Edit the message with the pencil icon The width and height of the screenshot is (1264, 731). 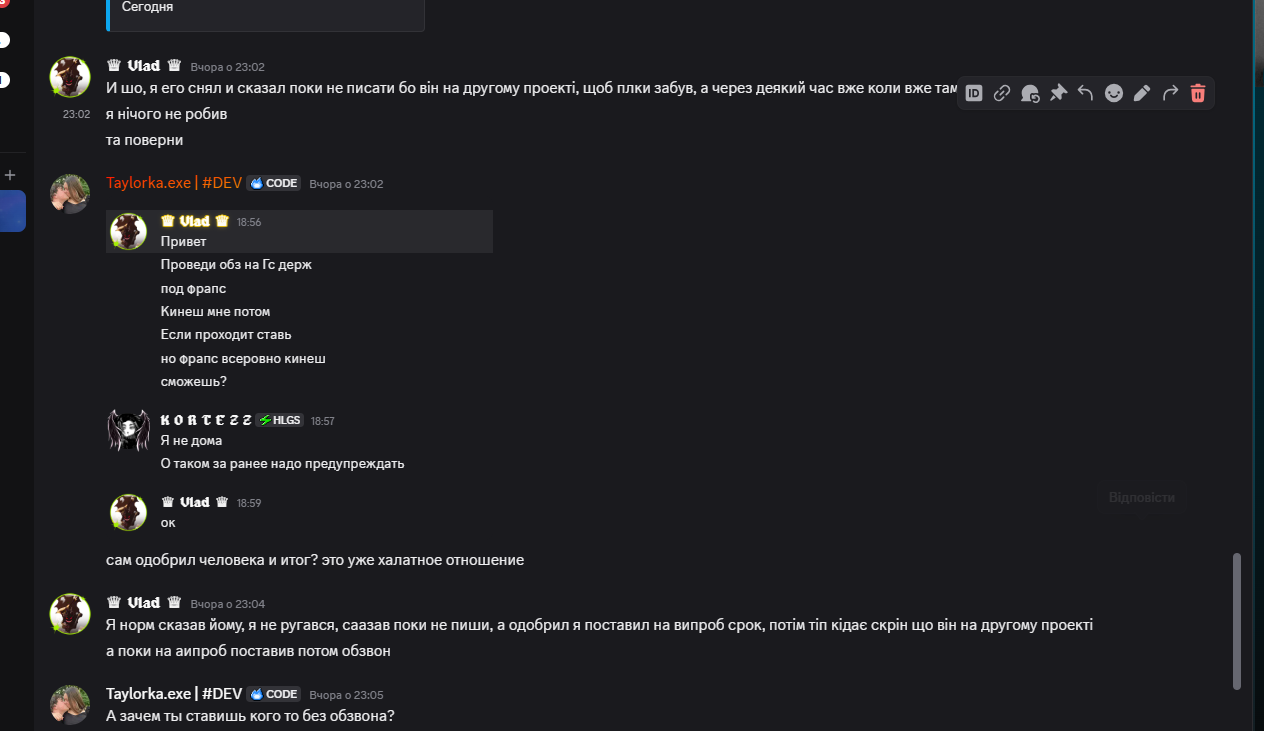tap(1142, 93)
